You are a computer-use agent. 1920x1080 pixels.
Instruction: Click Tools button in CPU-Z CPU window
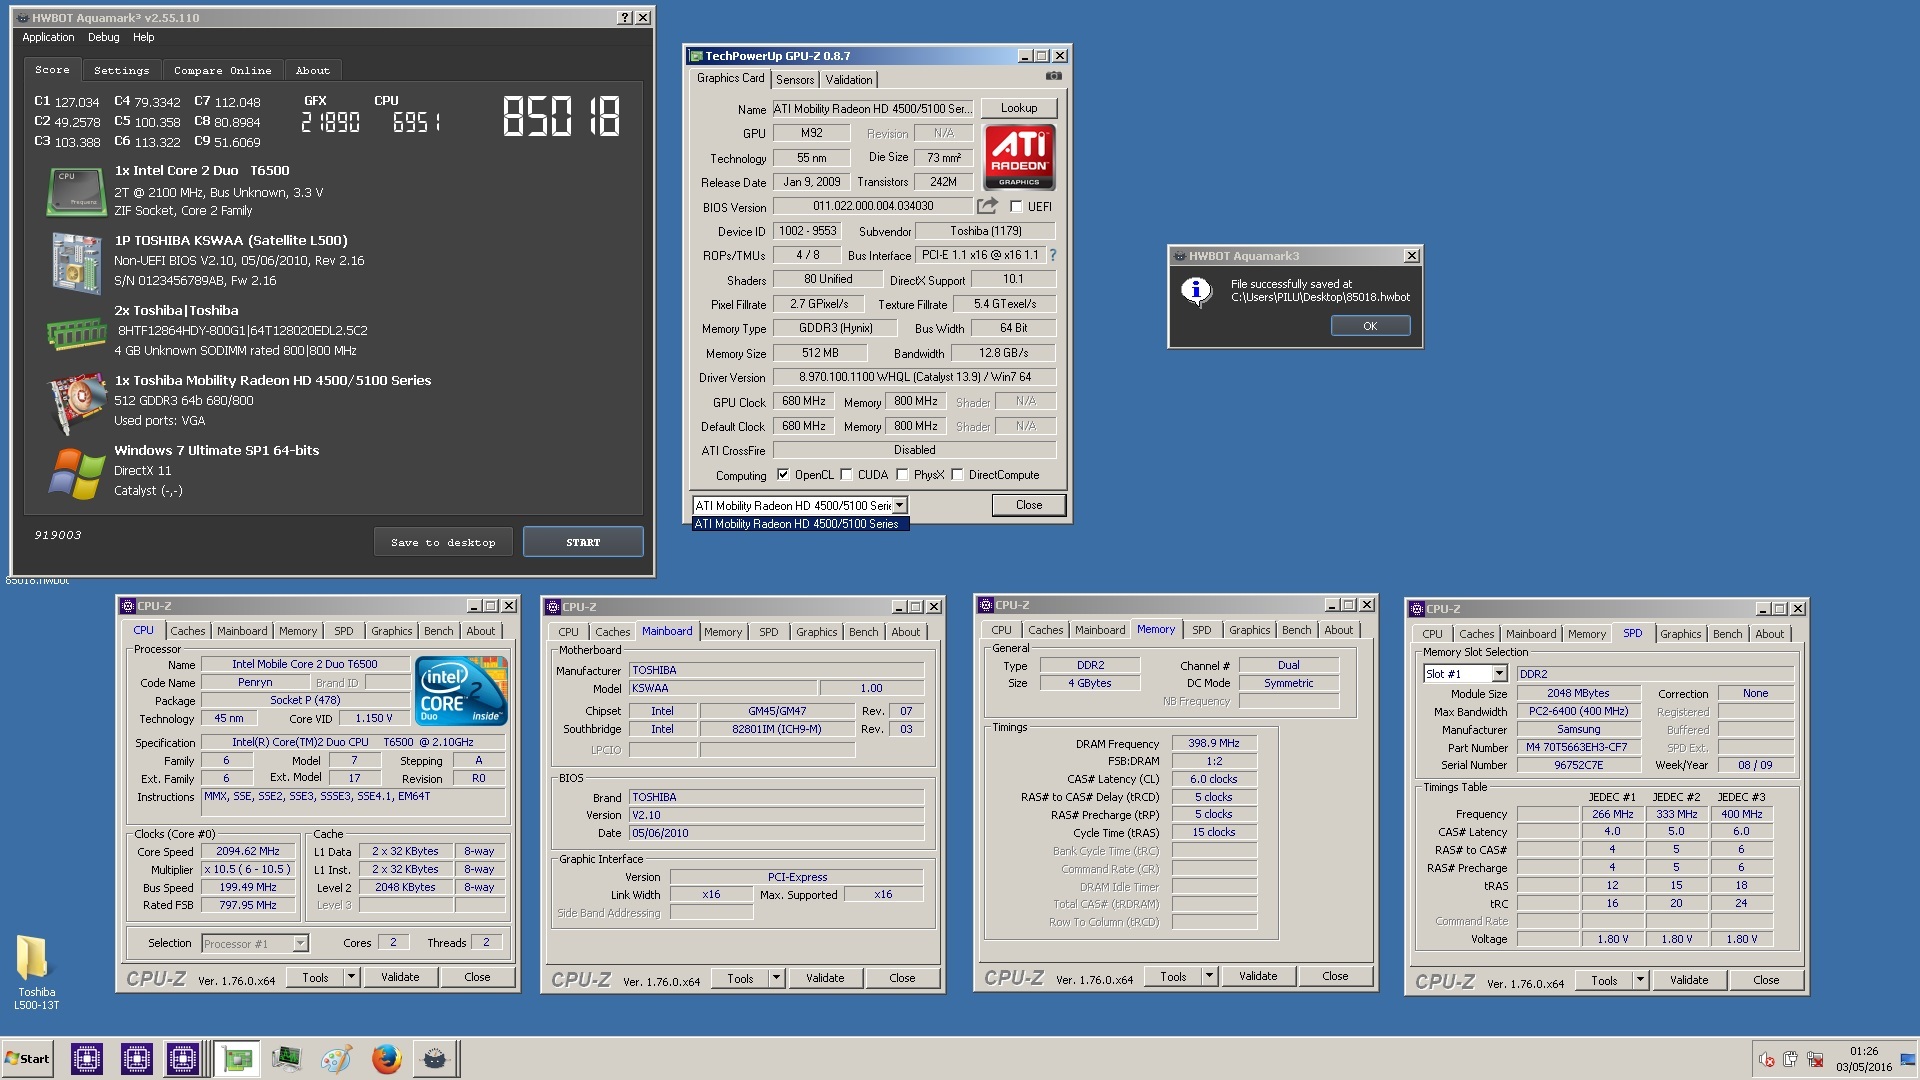click(315, 977)
